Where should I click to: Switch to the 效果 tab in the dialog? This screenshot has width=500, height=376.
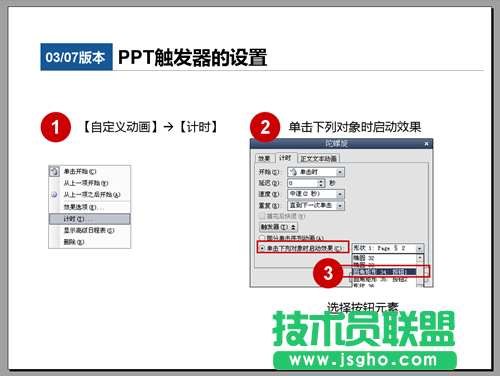265,159
